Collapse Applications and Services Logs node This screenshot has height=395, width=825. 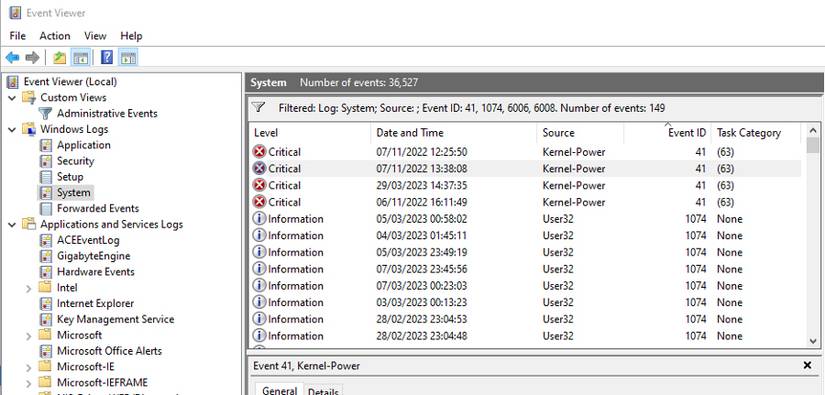(12, 225)
